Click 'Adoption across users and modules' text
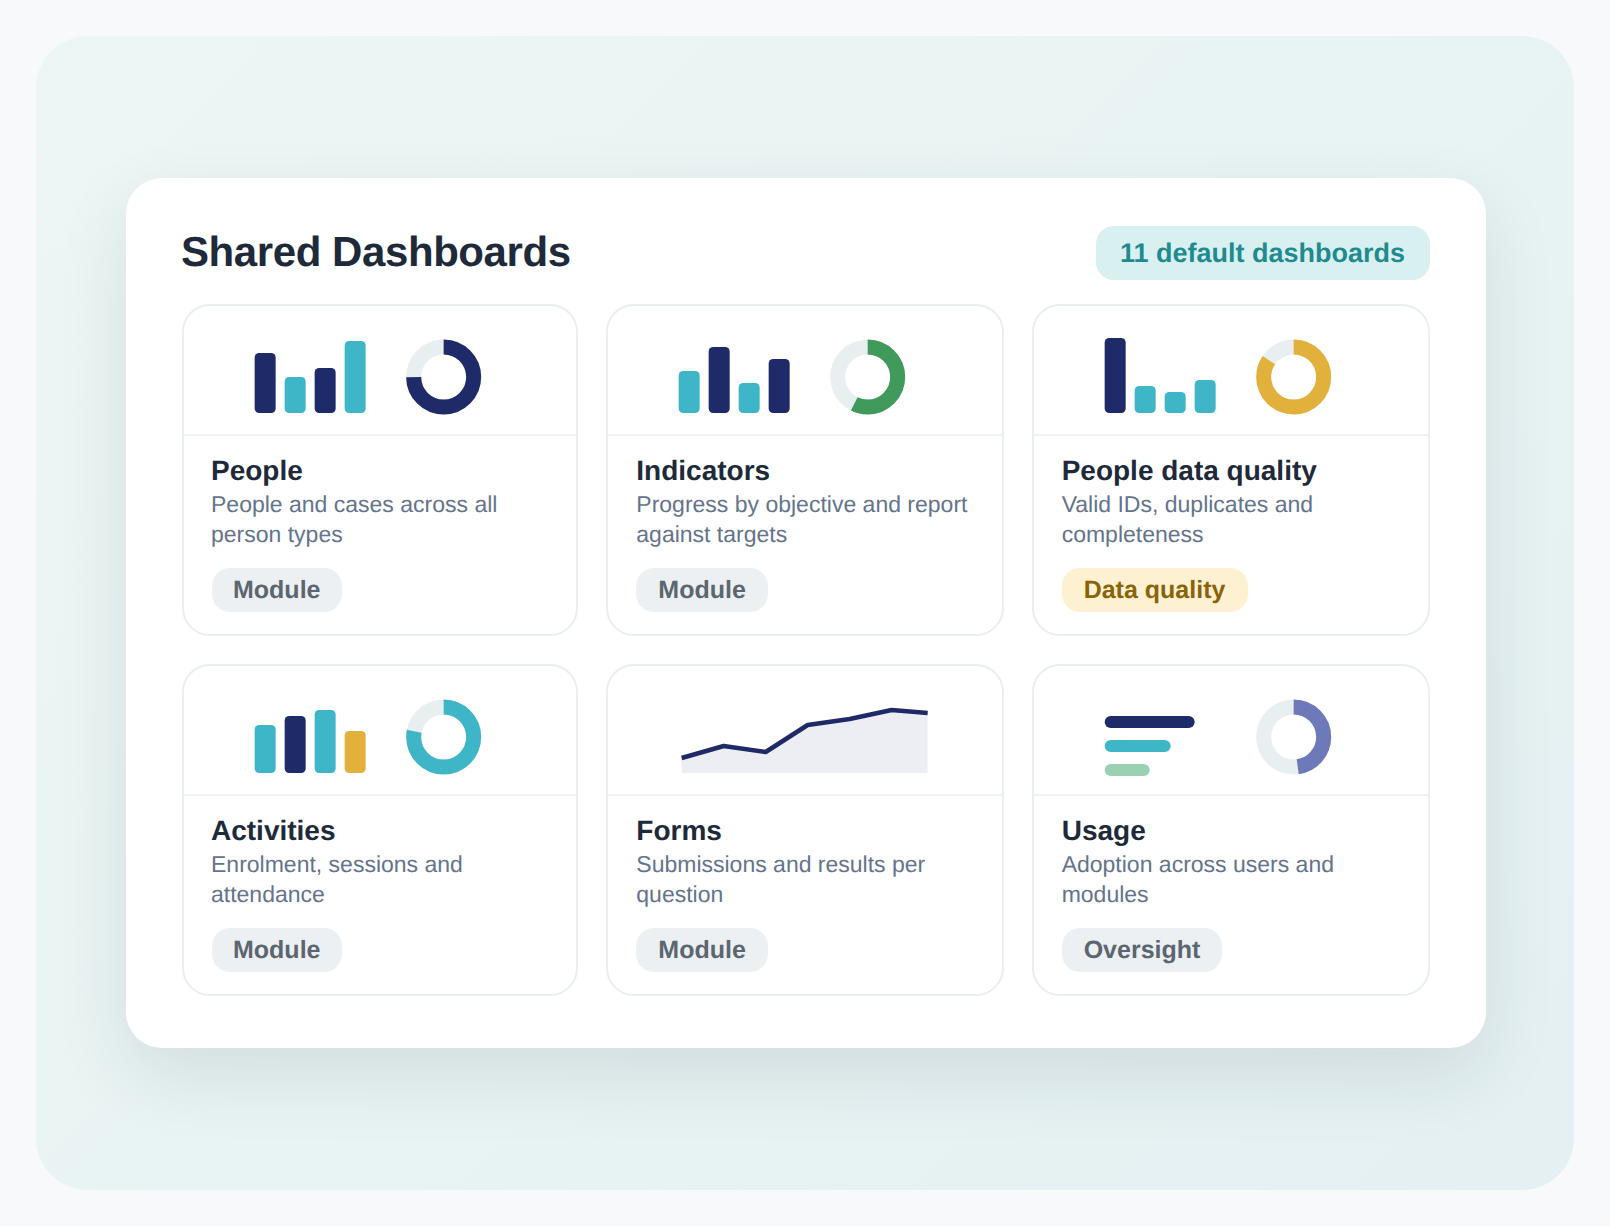Screen dimensions: 1610x1226 click(x=1198, y=879)
